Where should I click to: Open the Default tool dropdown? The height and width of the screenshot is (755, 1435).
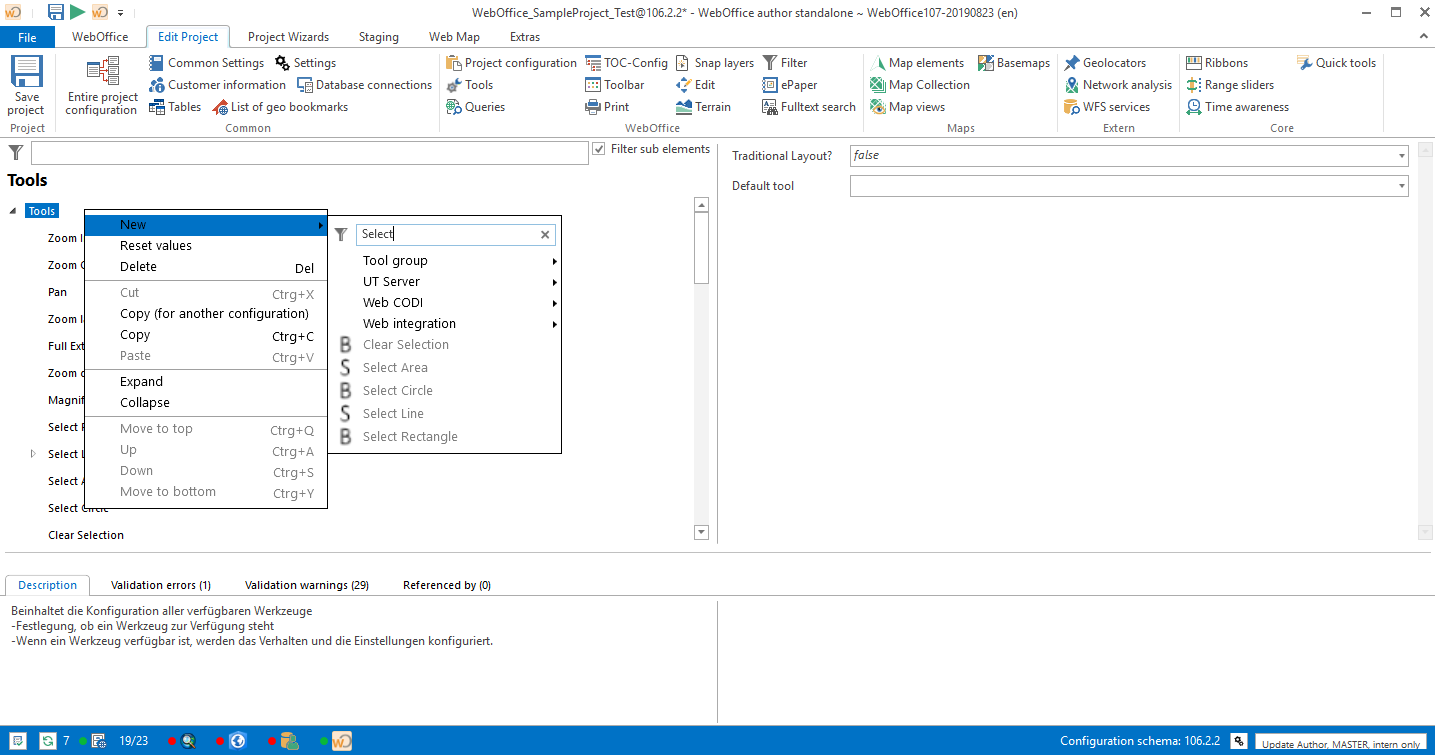(x=1400, y=185)
